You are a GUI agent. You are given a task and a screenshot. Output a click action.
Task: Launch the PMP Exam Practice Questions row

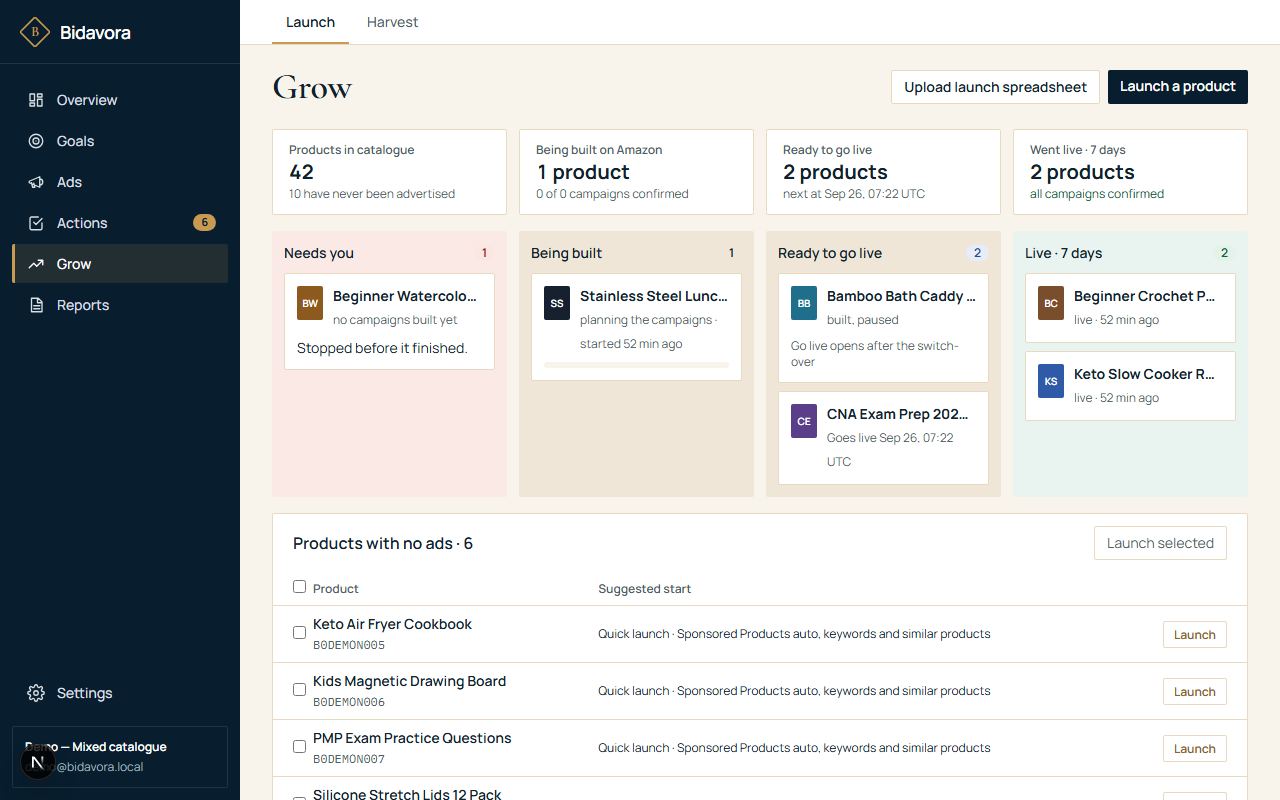click(1194, 749)
